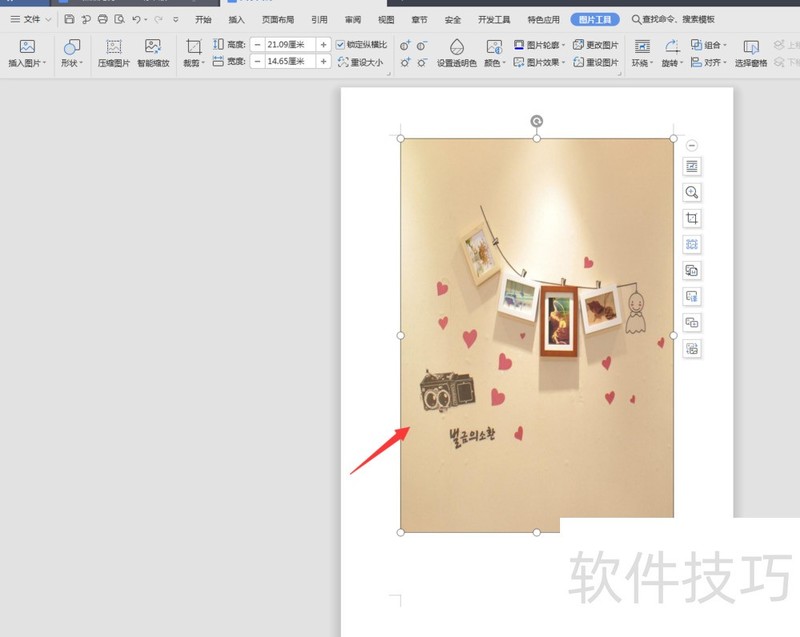Viewport: 800px width, 637px height.
Task: Switch to Insert (插入) tab
Action: (236, 19)
